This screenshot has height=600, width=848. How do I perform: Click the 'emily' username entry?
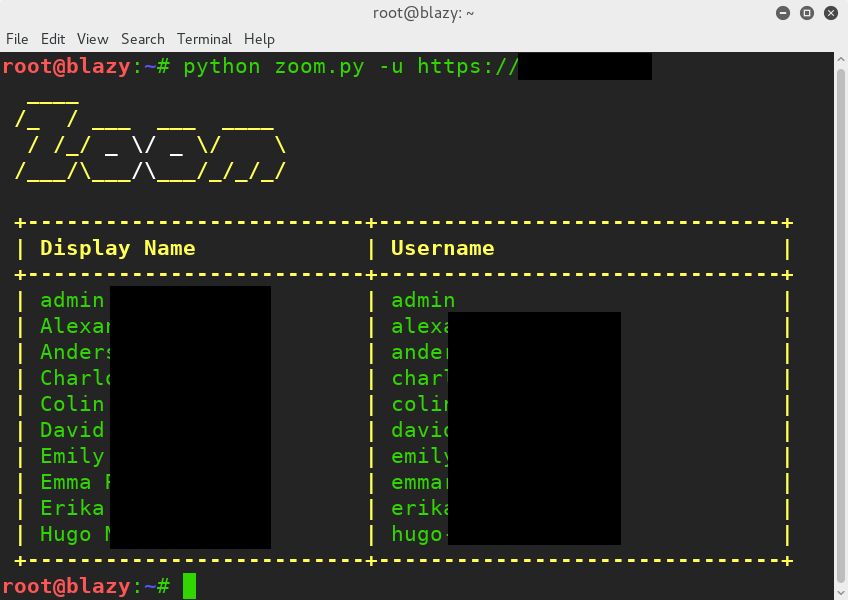pos(420,456)
